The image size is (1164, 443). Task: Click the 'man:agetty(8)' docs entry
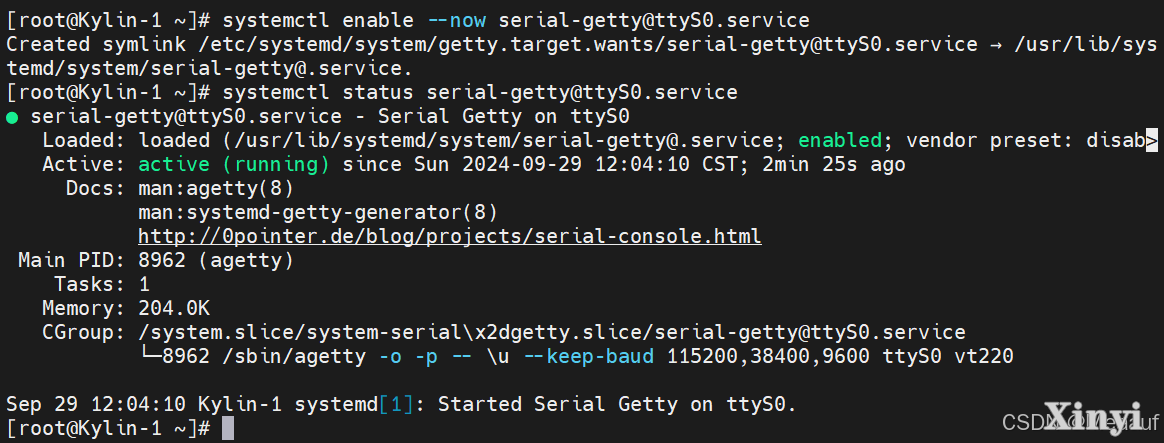click(216, 188)
